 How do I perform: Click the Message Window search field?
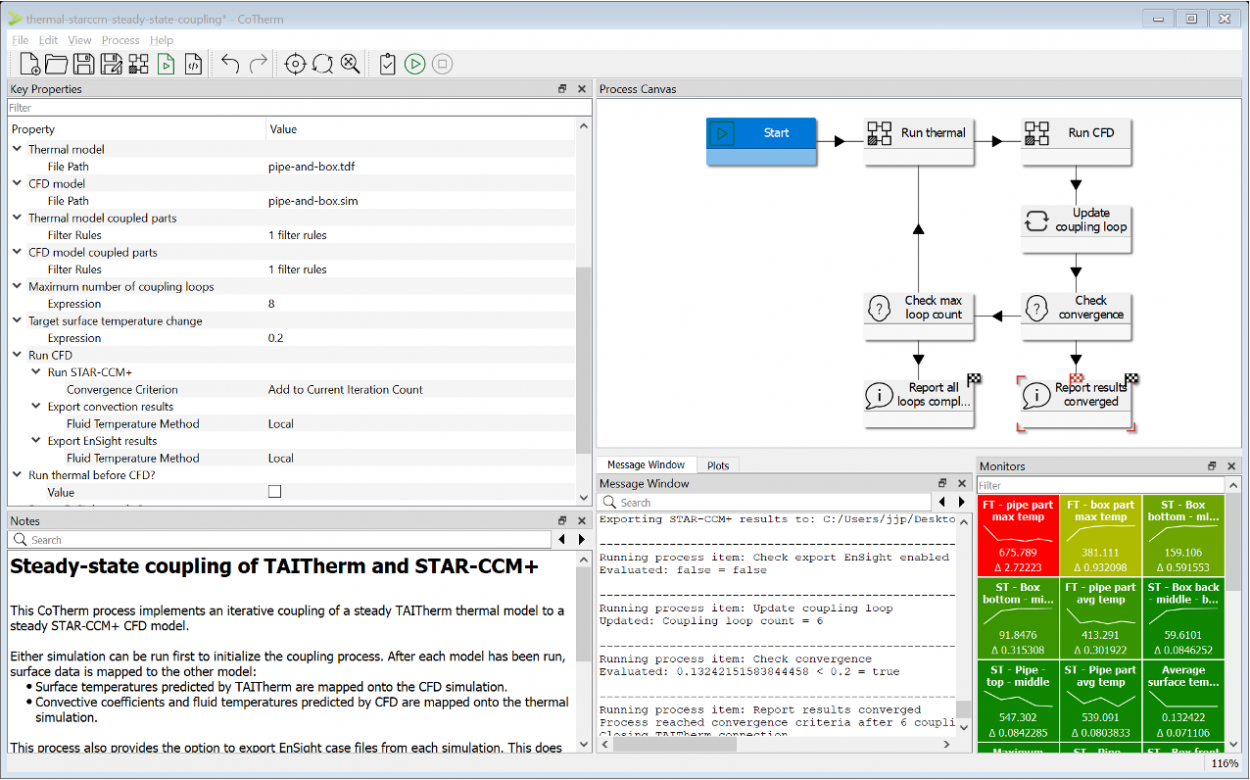click(x=765, y=502)
